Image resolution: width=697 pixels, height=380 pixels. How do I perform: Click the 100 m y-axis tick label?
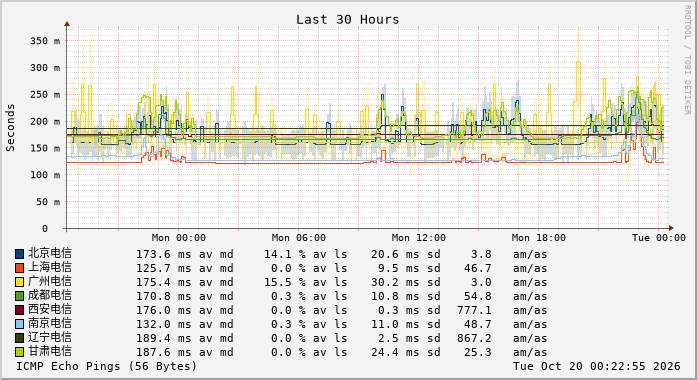pos(45,175)
